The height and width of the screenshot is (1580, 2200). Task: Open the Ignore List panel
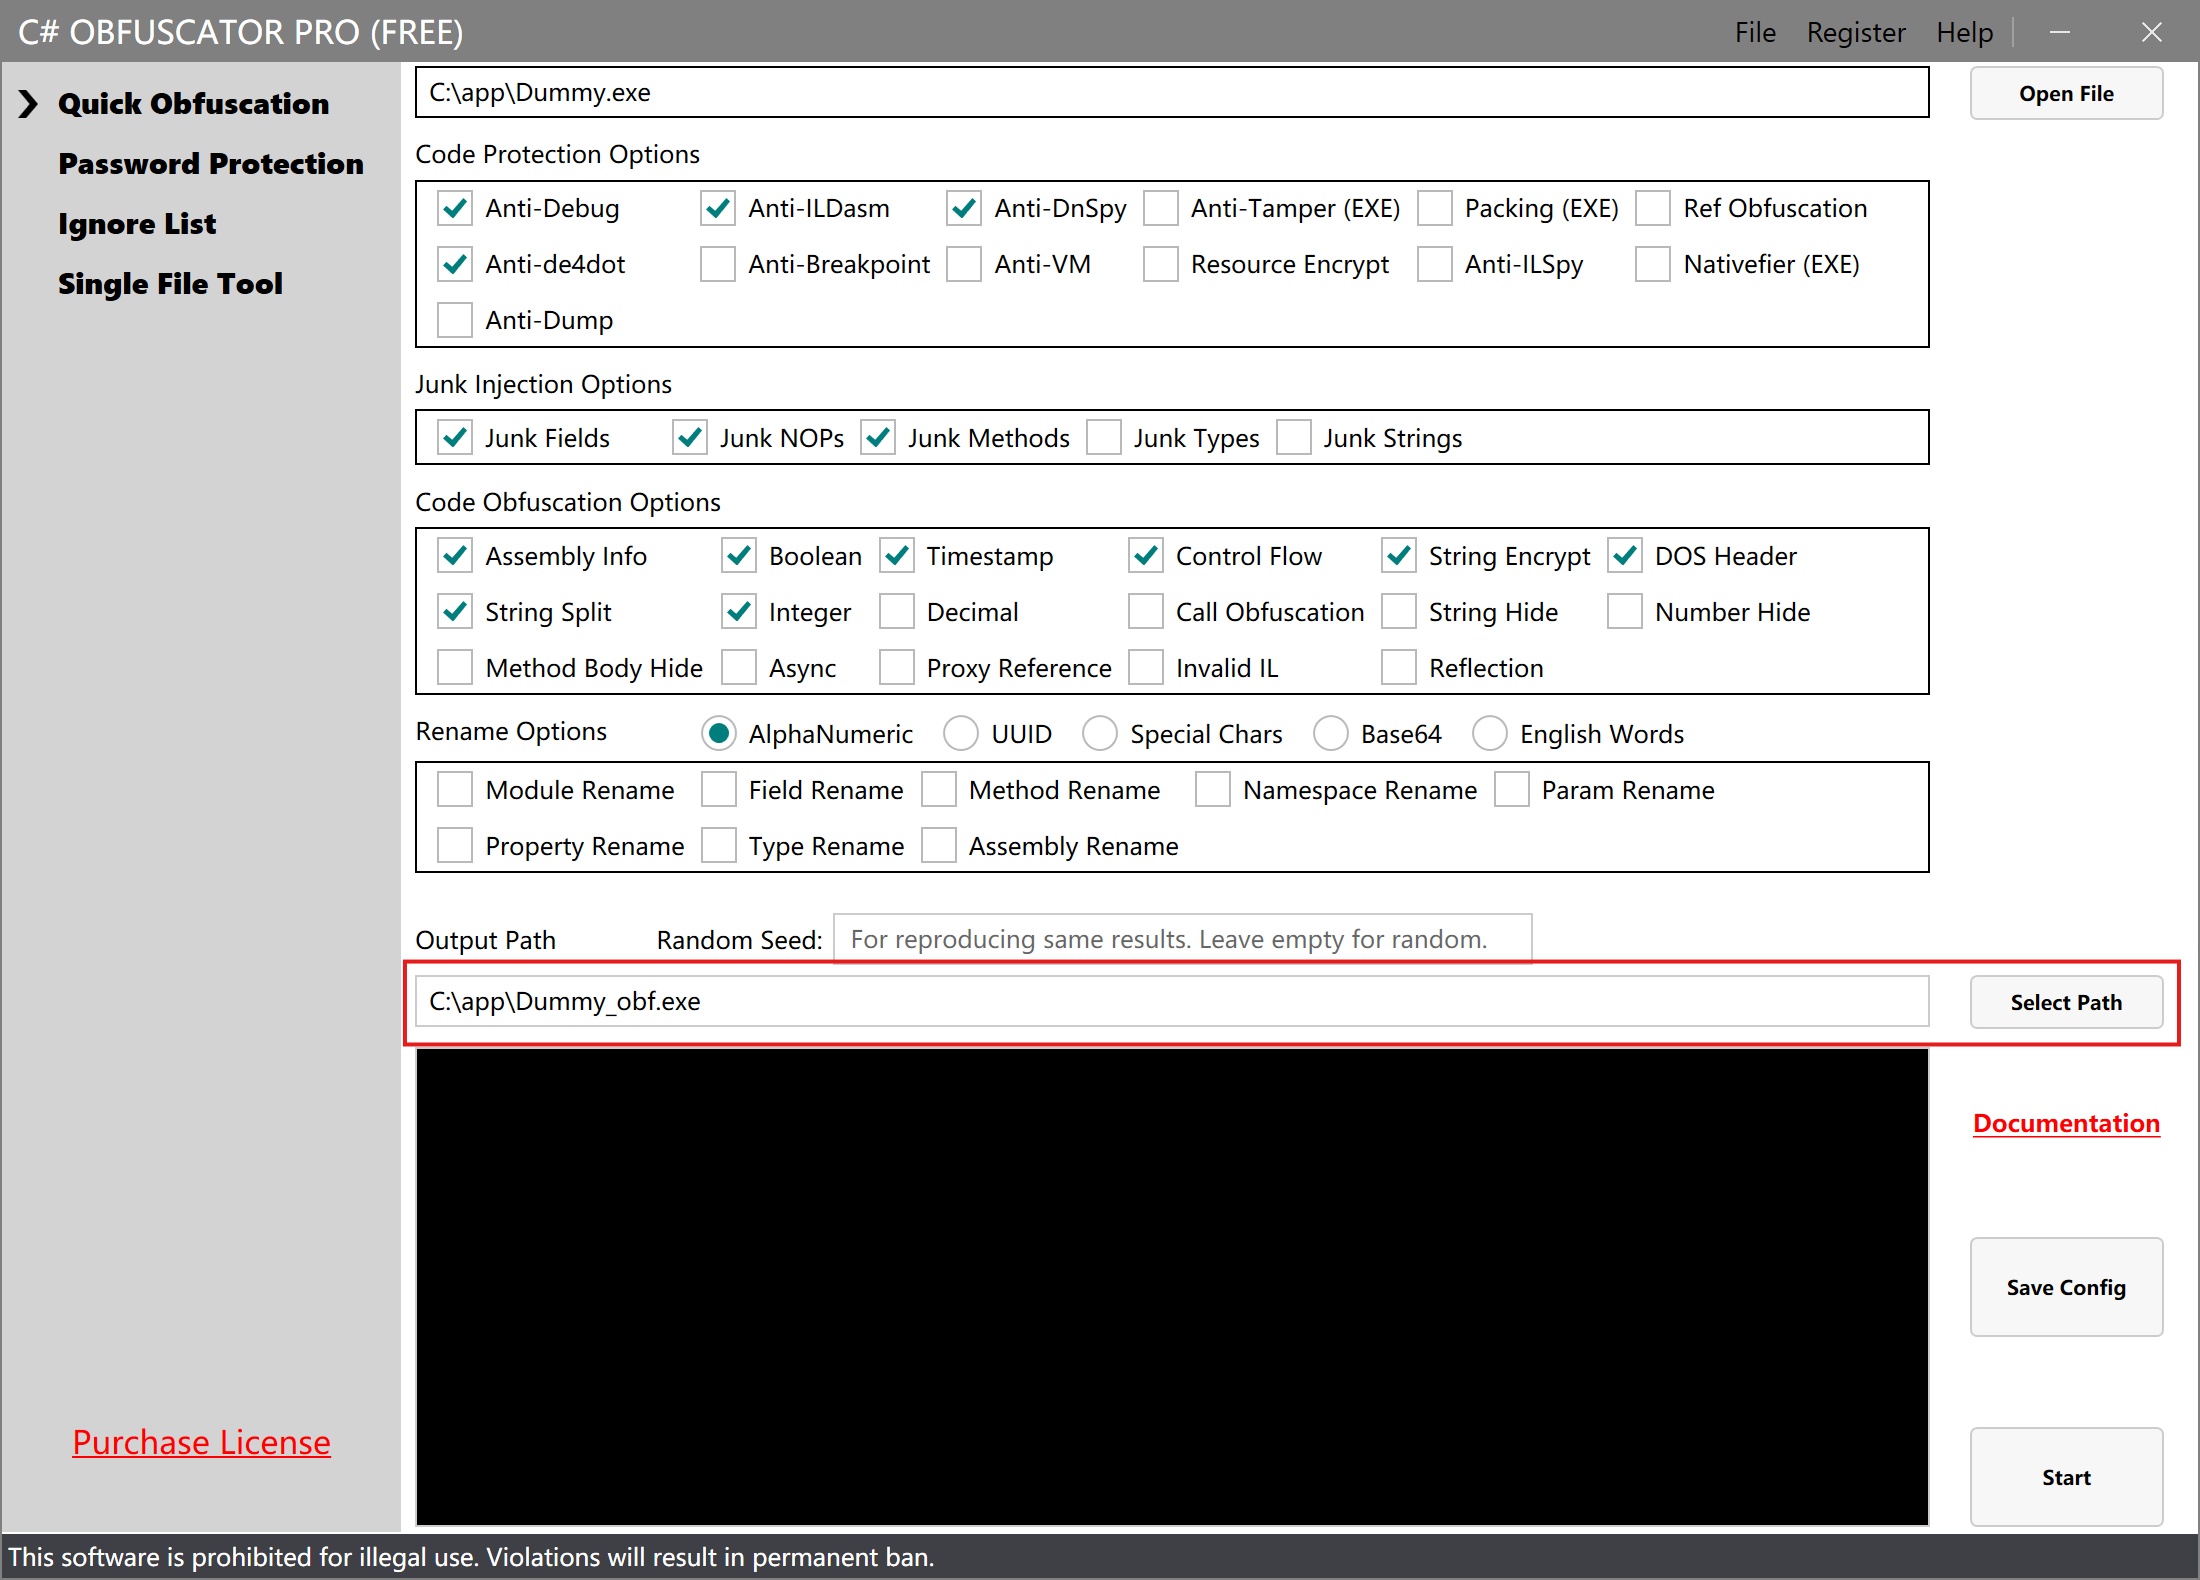[x=137, y=224]
